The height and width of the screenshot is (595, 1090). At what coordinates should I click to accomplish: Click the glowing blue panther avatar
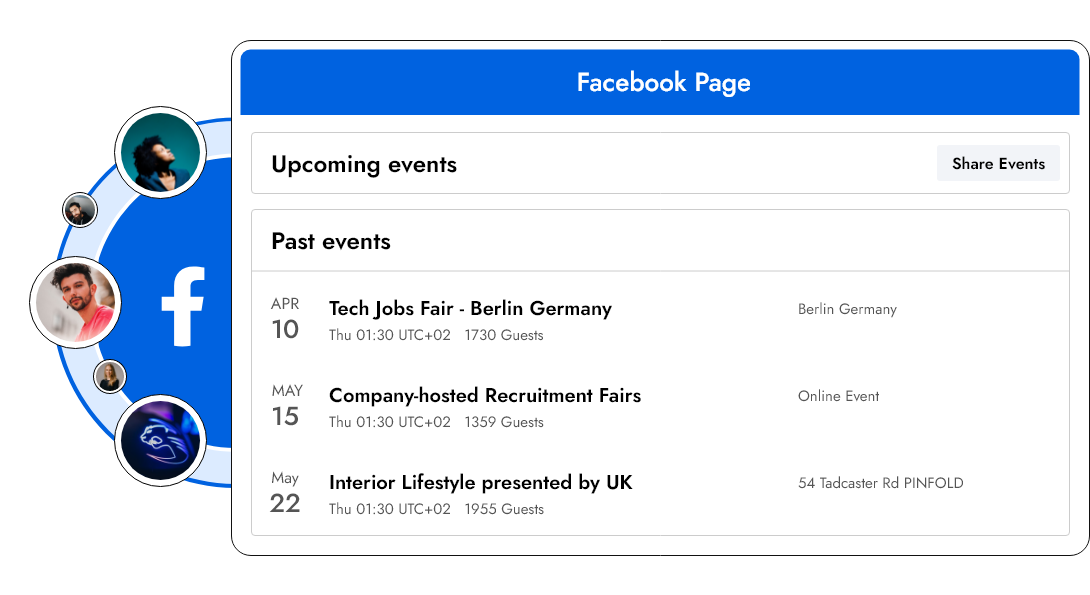pyautogui.click(x=161, y=441)
